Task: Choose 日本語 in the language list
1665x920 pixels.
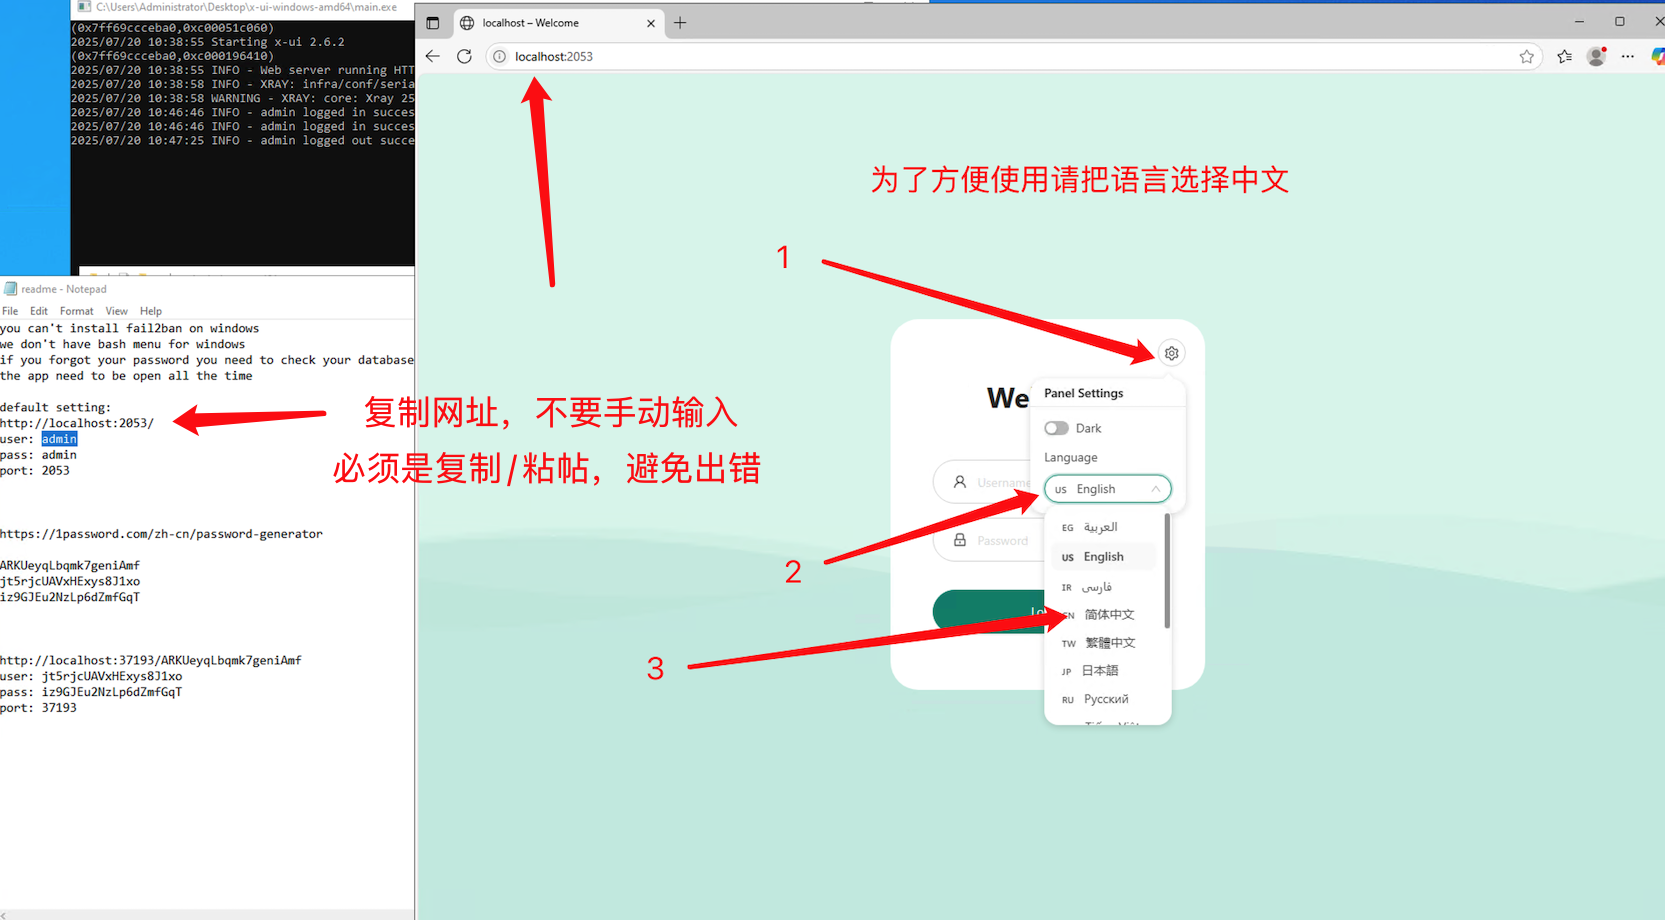Action: [x=1100, y=671]
